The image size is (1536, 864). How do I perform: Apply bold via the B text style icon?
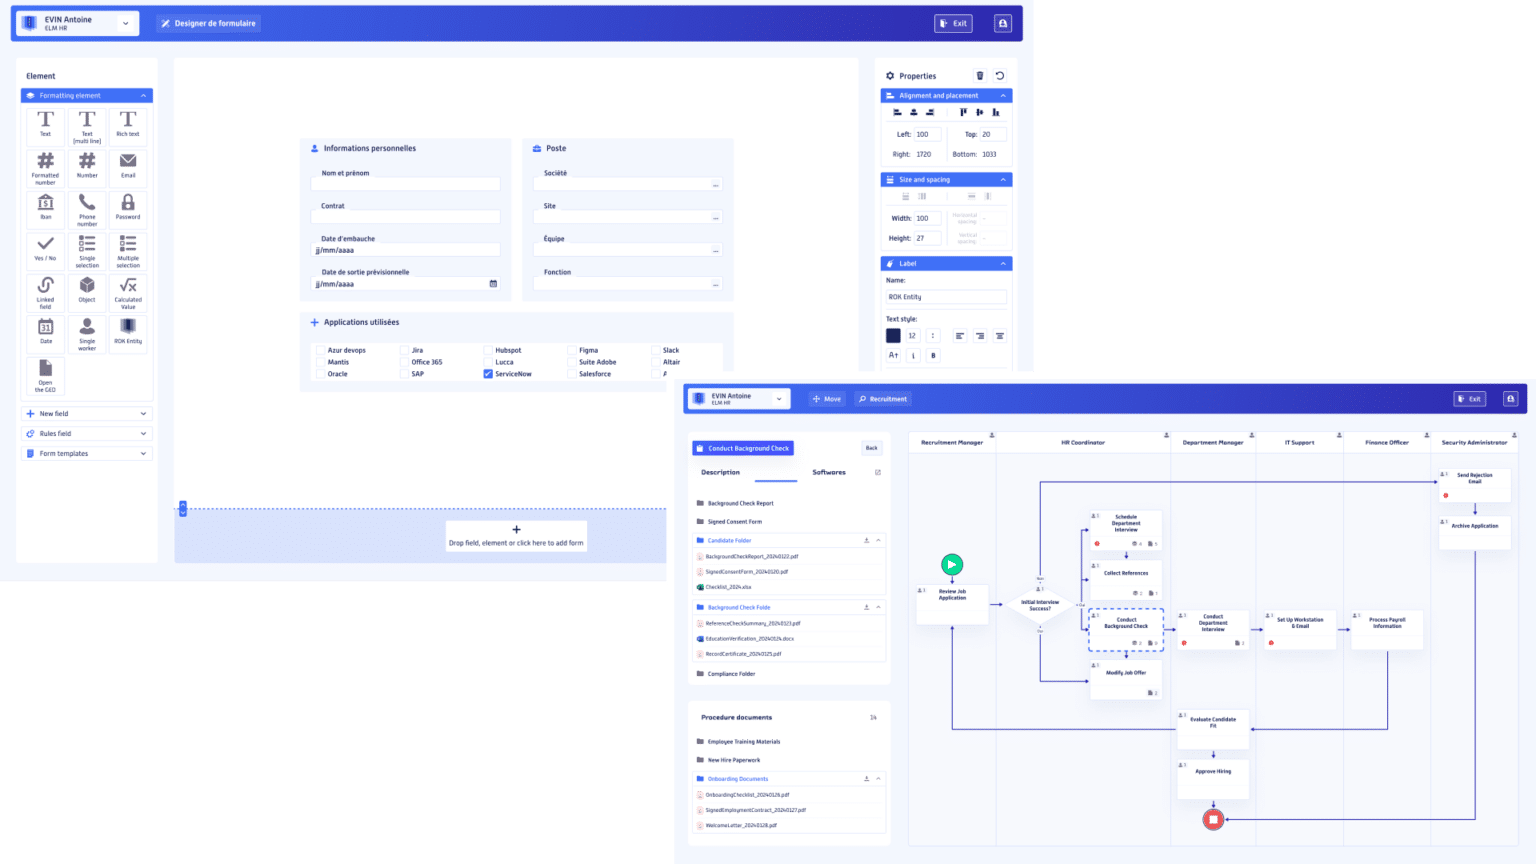pyautogui.click(x=932, y=356)
